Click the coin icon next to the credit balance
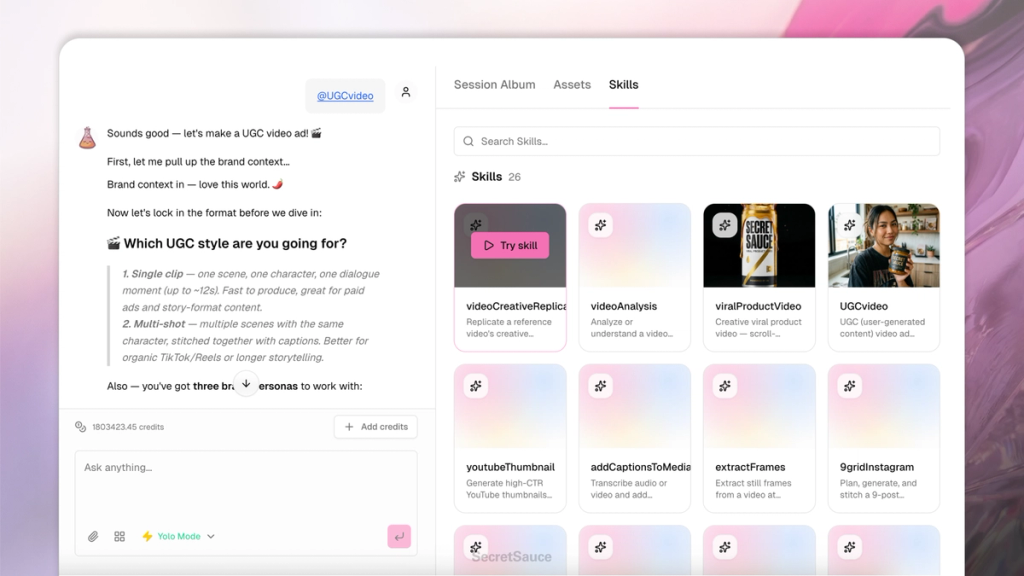The width and height of the screenshot is (1024, 576). pos(80,426)
